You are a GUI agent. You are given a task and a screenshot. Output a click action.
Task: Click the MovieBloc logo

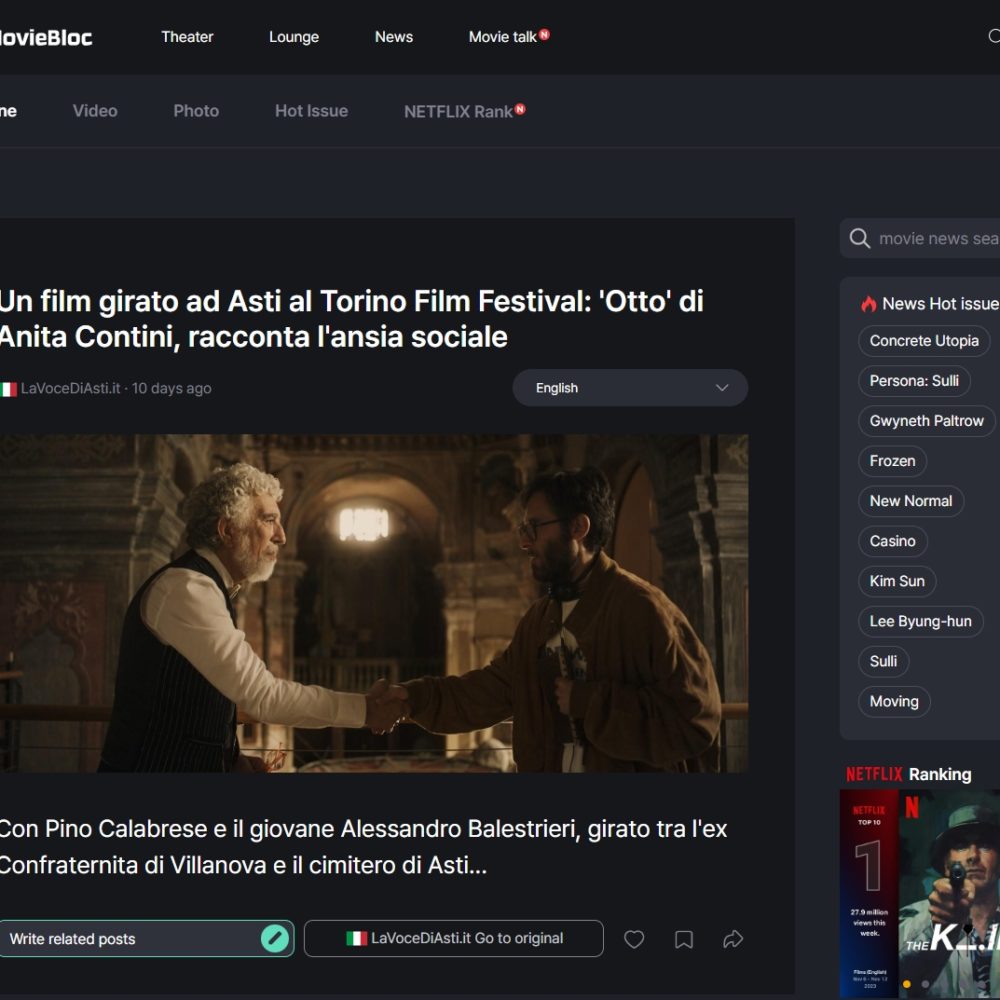coord(45,36)
